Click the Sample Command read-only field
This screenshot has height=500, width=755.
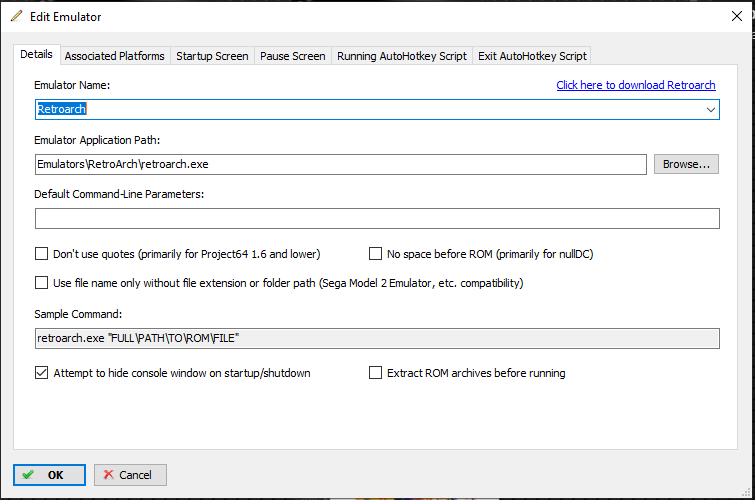[x=378, y=338]
